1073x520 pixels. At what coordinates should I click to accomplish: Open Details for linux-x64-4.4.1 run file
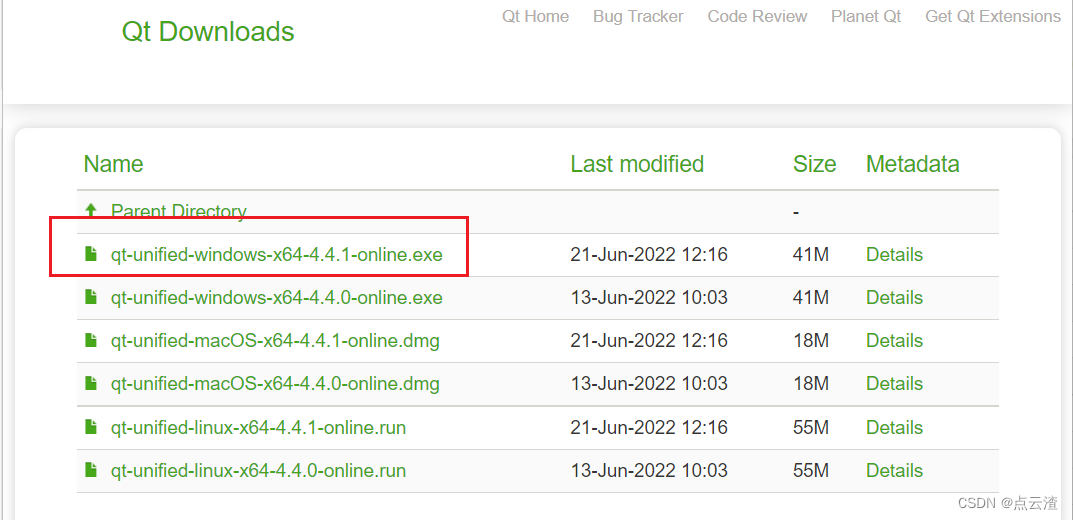[894, 428]
